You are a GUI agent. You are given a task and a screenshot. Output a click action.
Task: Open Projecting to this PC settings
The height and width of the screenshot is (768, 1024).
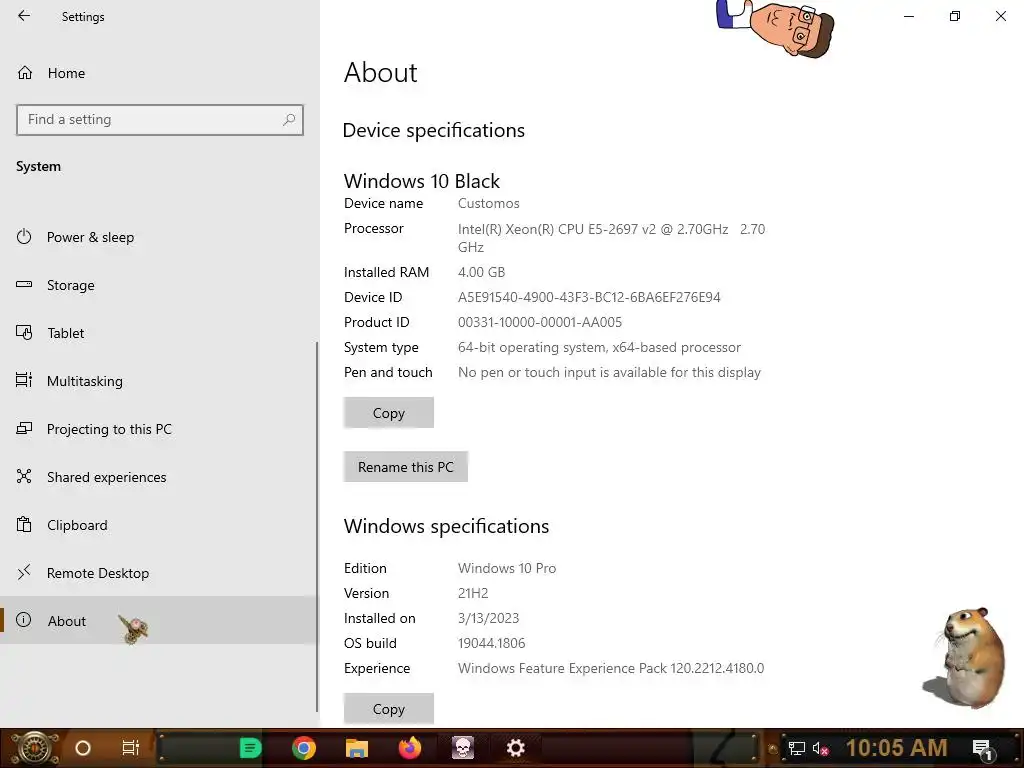(x=159, y=429)
